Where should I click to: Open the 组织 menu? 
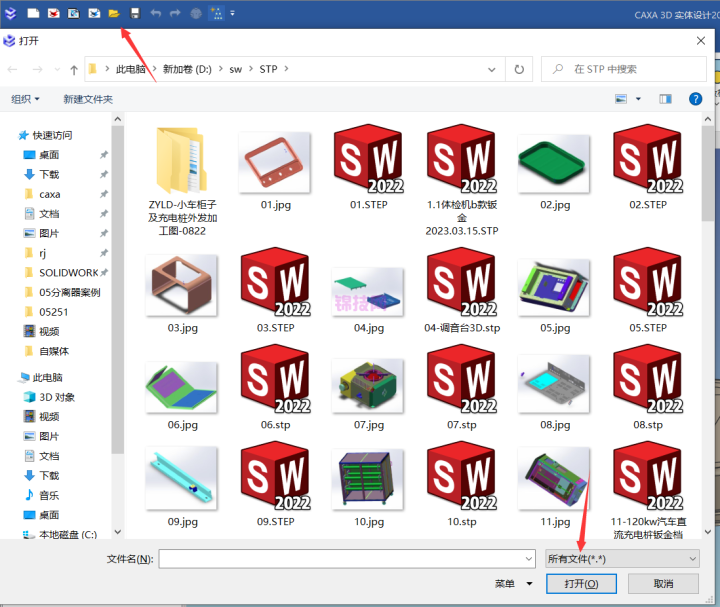[25, 99]
